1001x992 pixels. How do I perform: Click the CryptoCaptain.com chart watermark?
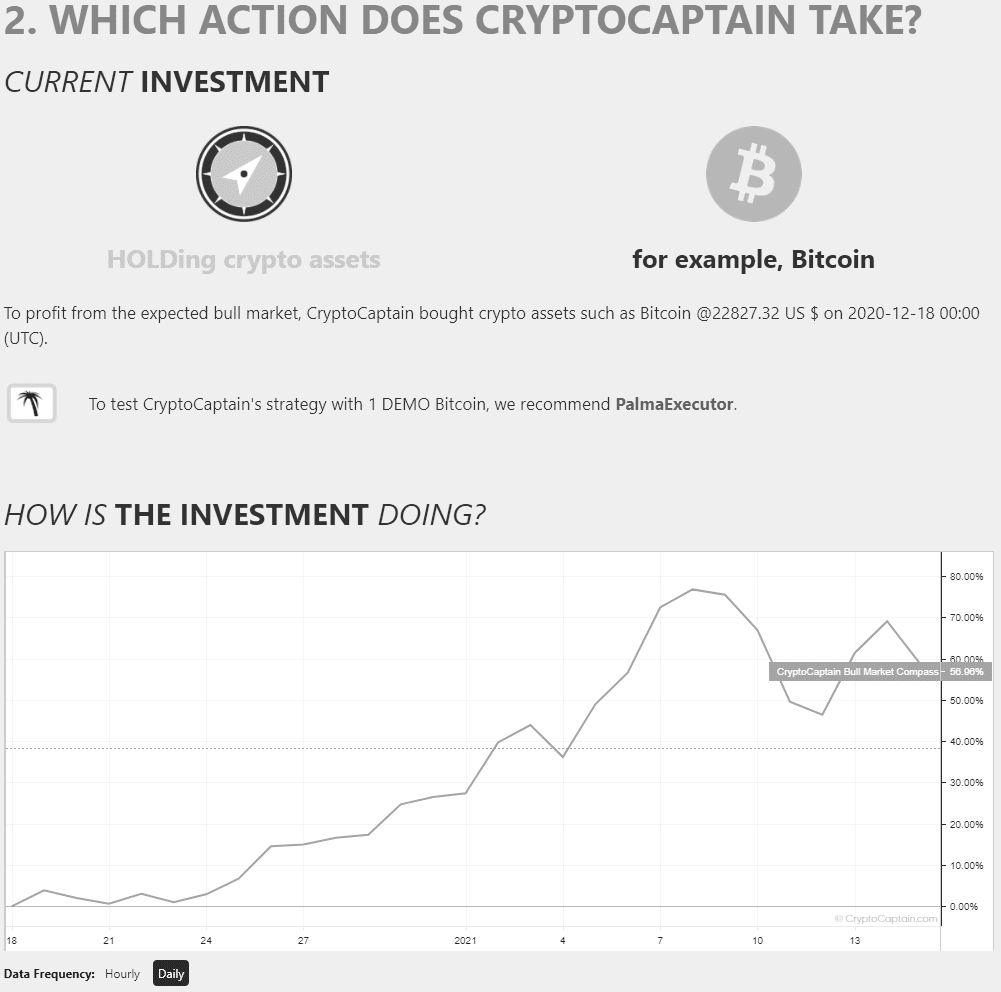pos(886,919)
